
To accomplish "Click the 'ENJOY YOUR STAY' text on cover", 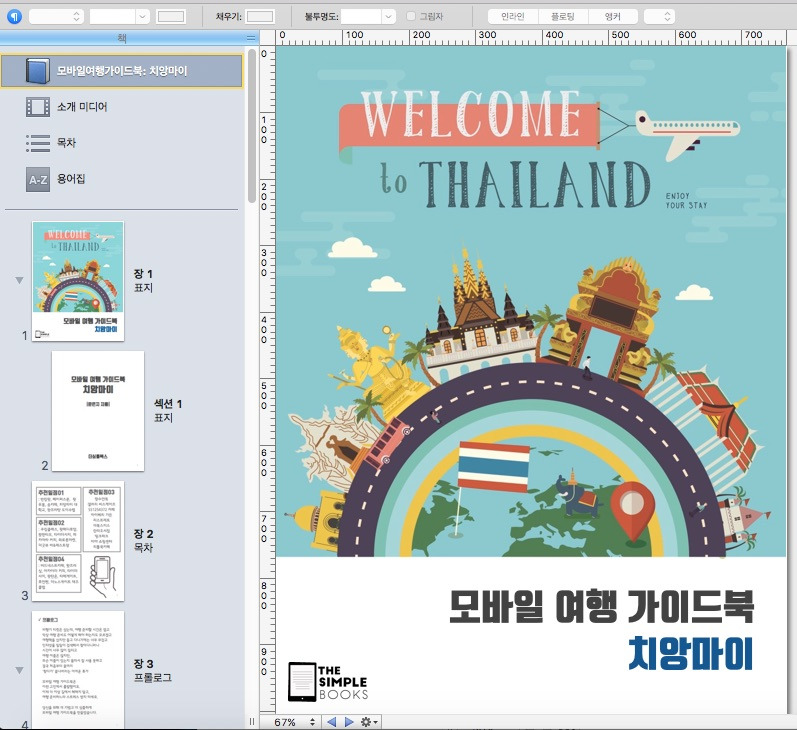I will (686, 201).
